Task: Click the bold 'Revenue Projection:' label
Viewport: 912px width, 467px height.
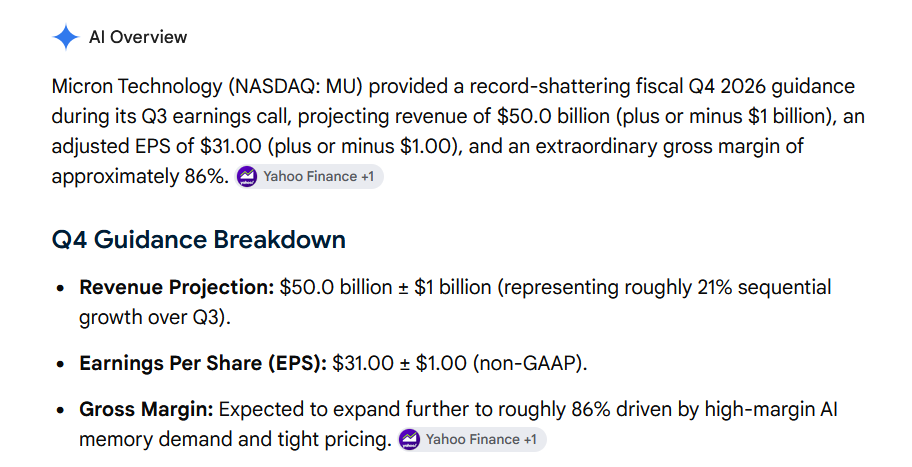Action: click(176, 287)
